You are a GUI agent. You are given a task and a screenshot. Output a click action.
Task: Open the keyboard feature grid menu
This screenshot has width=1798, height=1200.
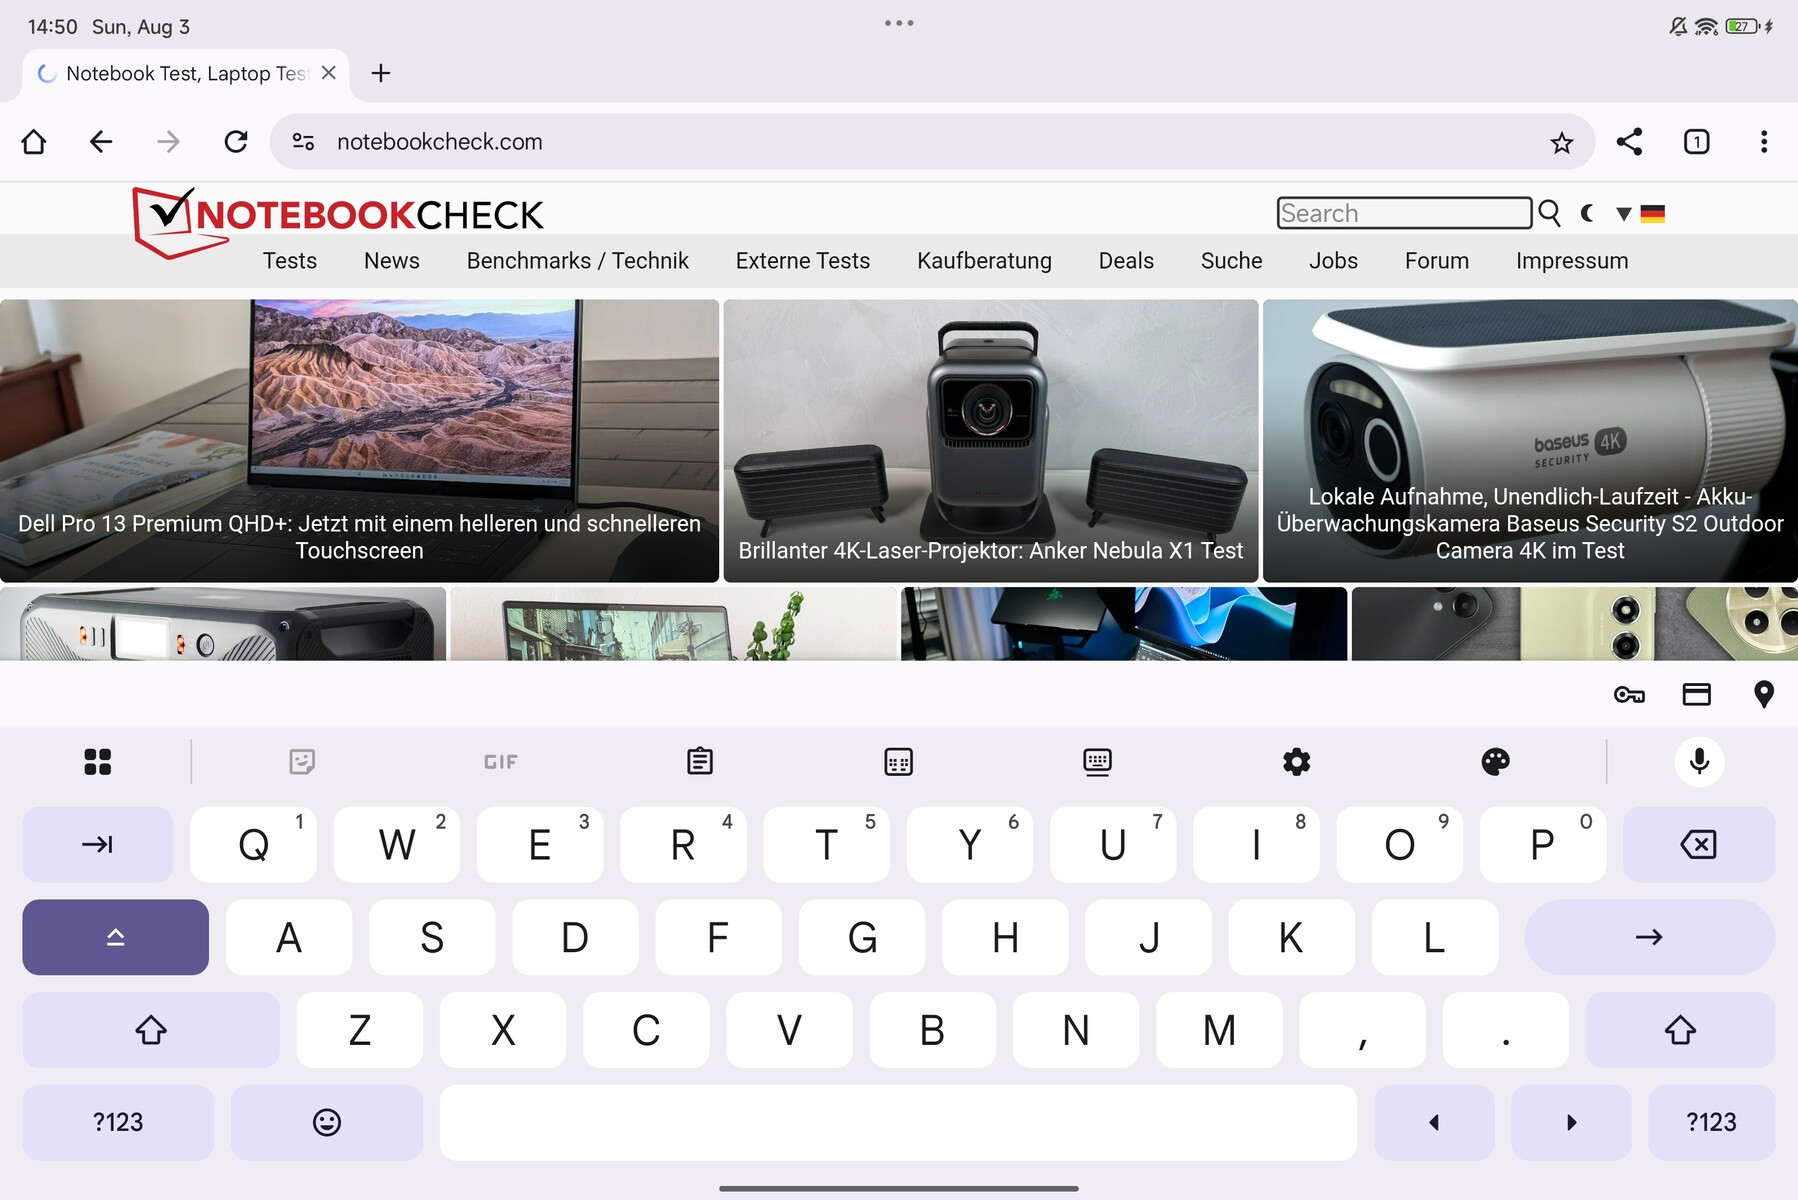98,762
